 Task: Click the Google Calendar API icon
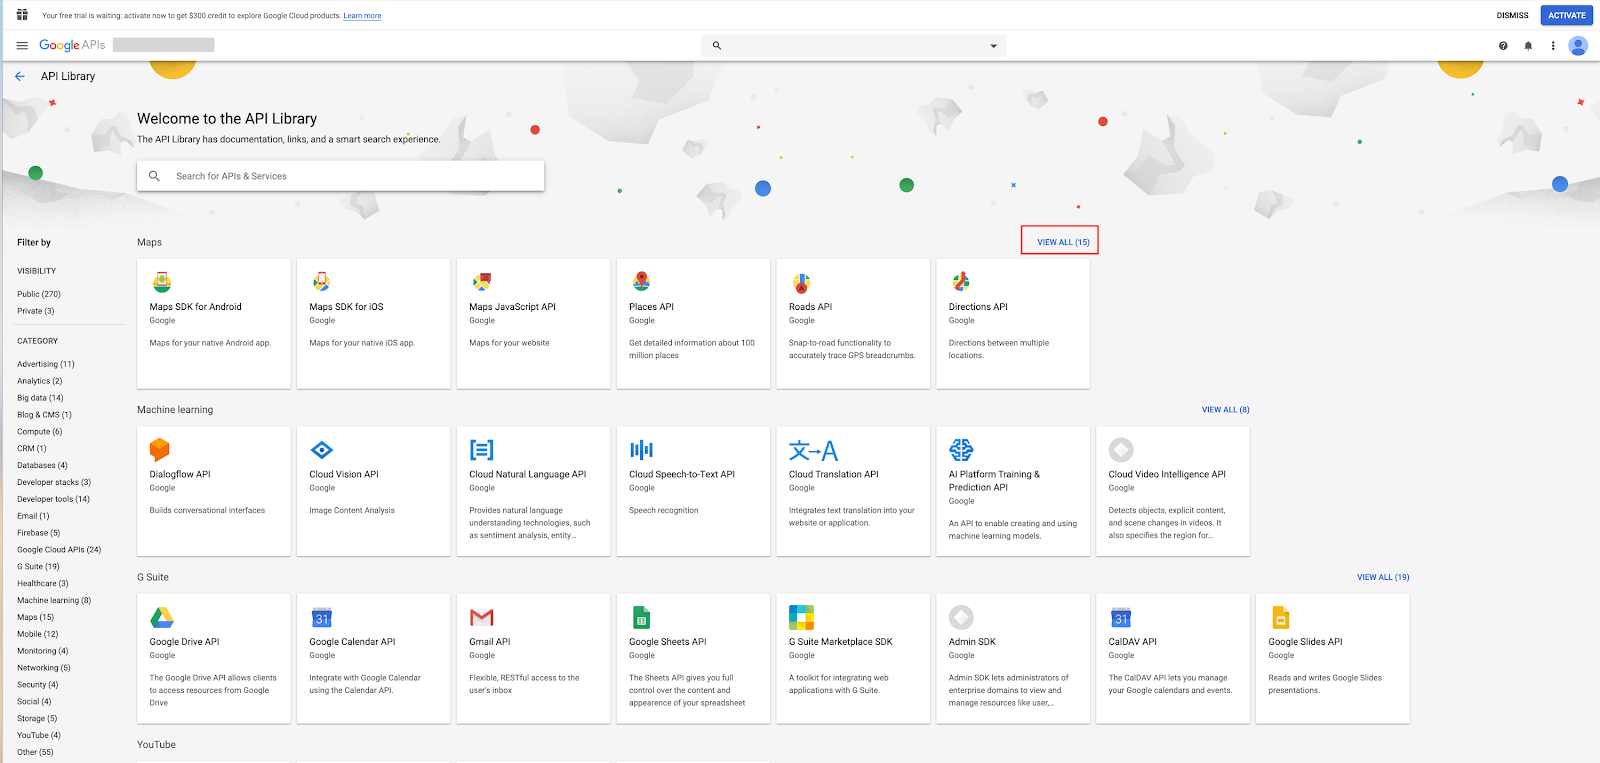tap(321, 617)
